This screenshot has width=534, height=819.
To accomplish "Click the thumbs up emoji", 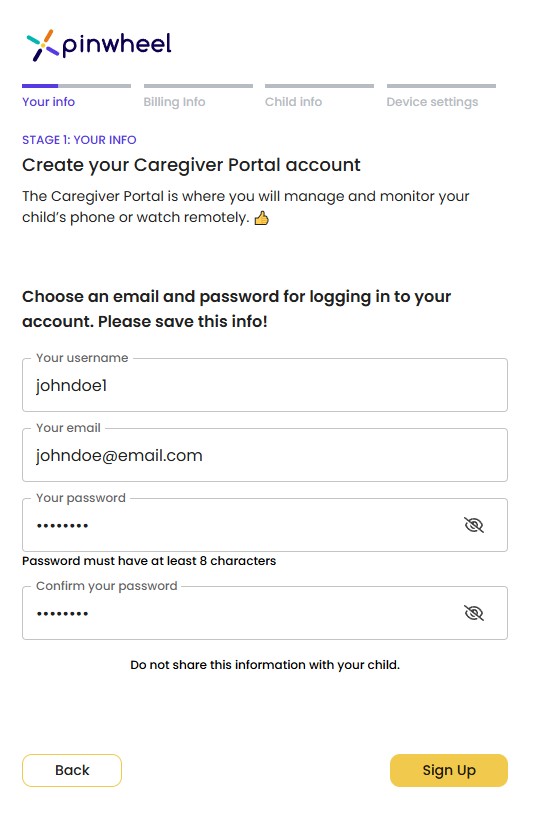I will click(x=261, y=218).
